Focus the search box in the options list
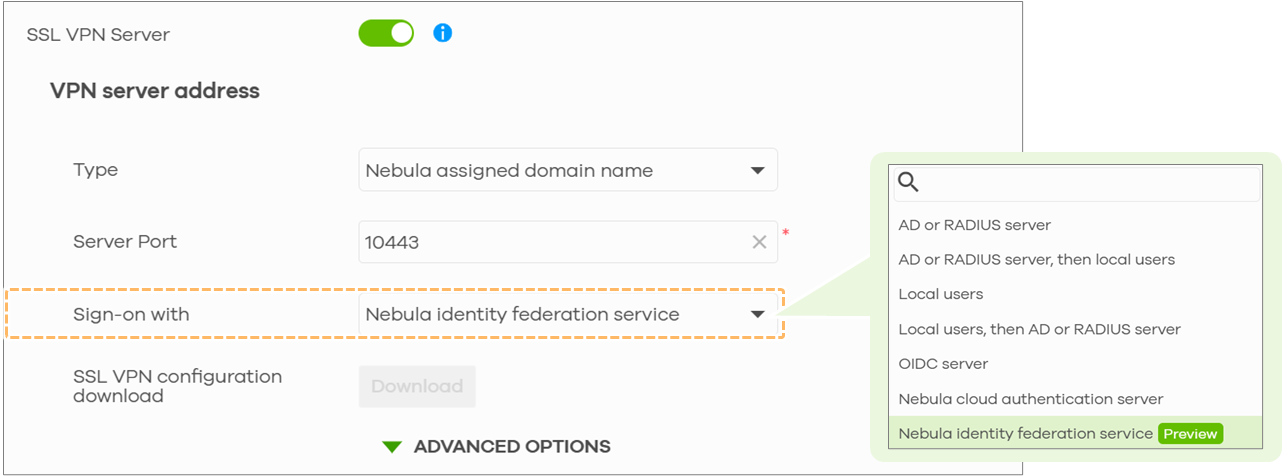This screenshot has width=1282, height=476. click(1078, 183)
